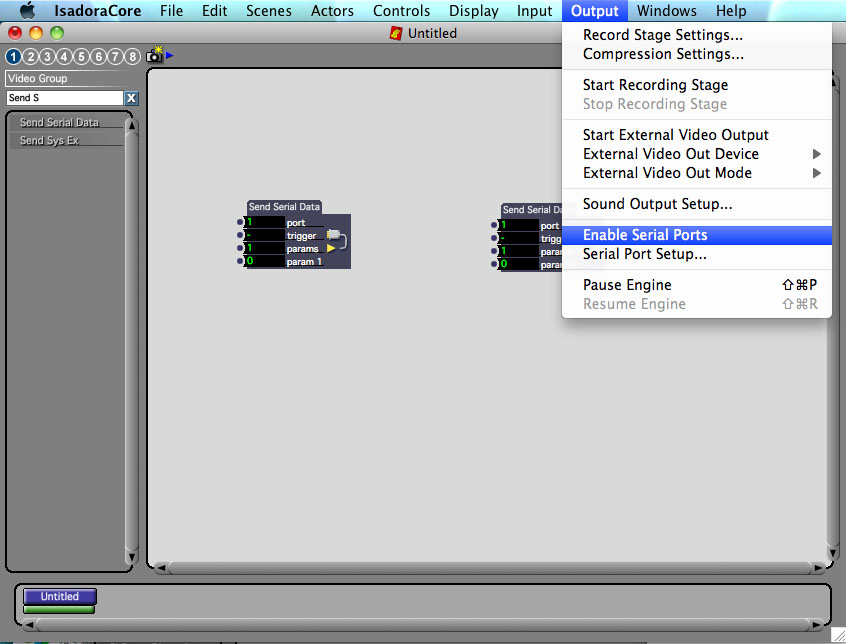Click the trigger value field on the actor
The image size is (846, 644).
point(265,236)
